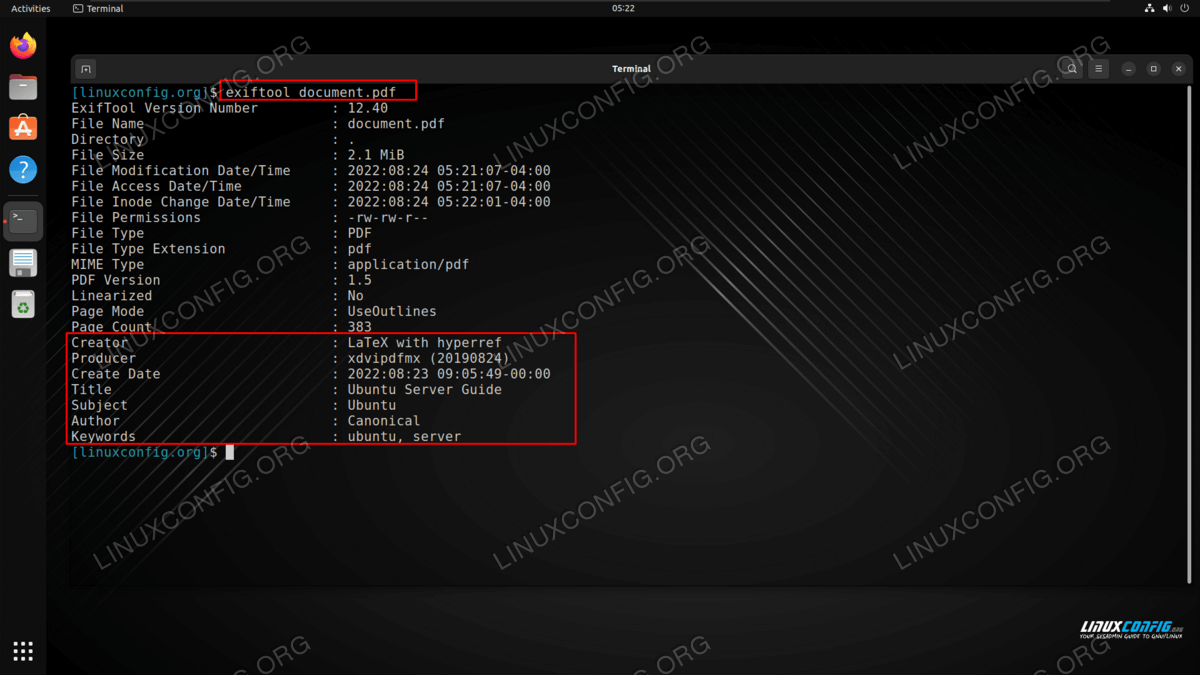Open the Help icon in dock
Viewport: 1200px width, 675px height.
[x=23, y=169]
